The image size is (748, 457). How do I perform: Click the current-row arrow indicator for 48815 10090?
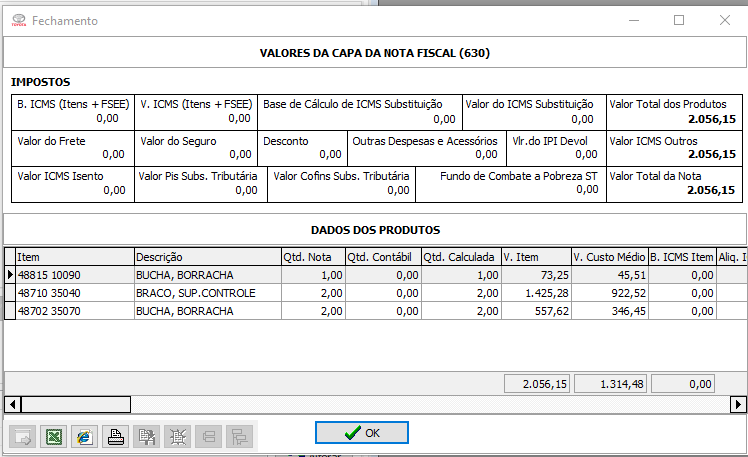(x=10, y=275)
